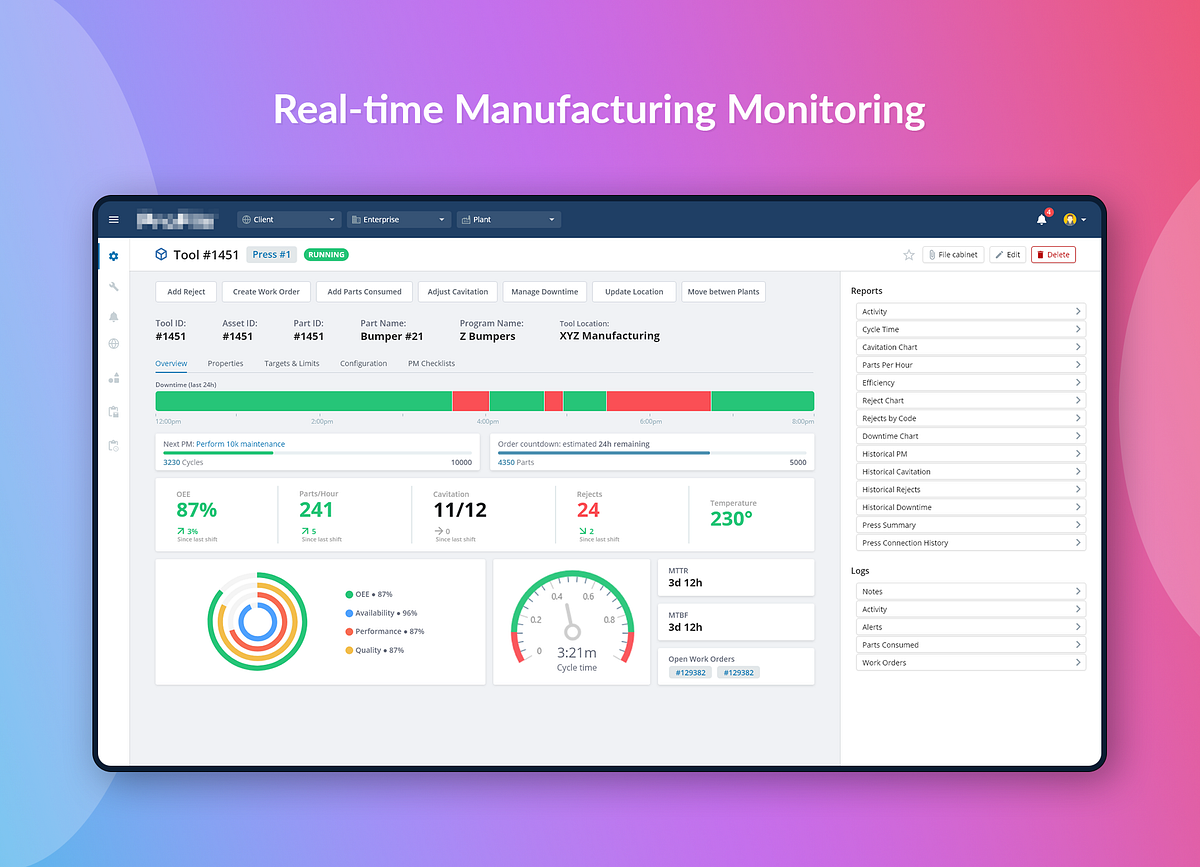Viewport: 1200px width, 867px height.
Task: Click the File cabinet icon button
Action: (x=952, y=254)
